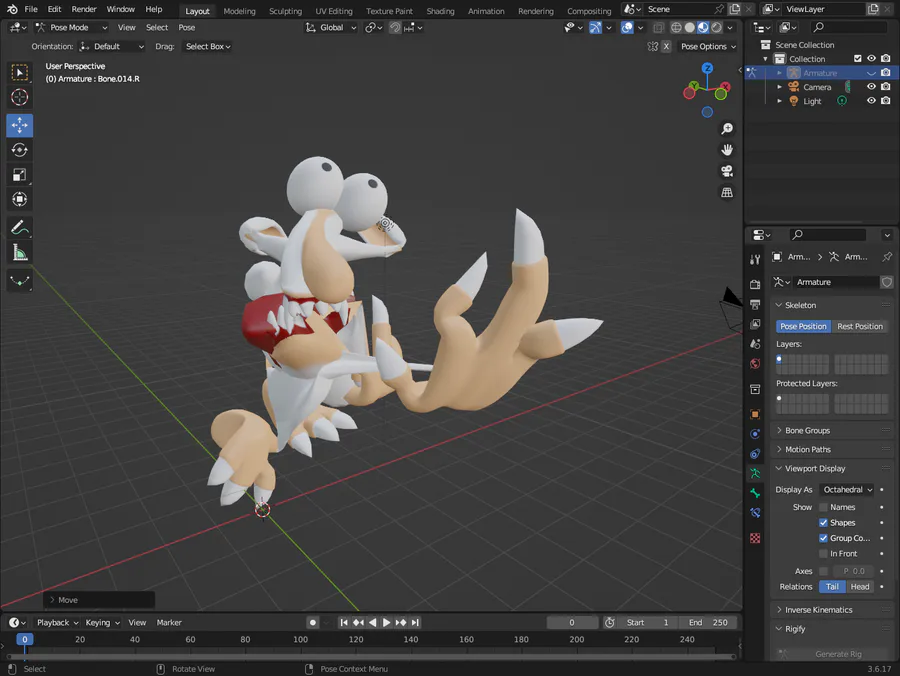Open the Orientation Default dropdown
Viewport: 900px width, 676px height.
click(111, 46)
